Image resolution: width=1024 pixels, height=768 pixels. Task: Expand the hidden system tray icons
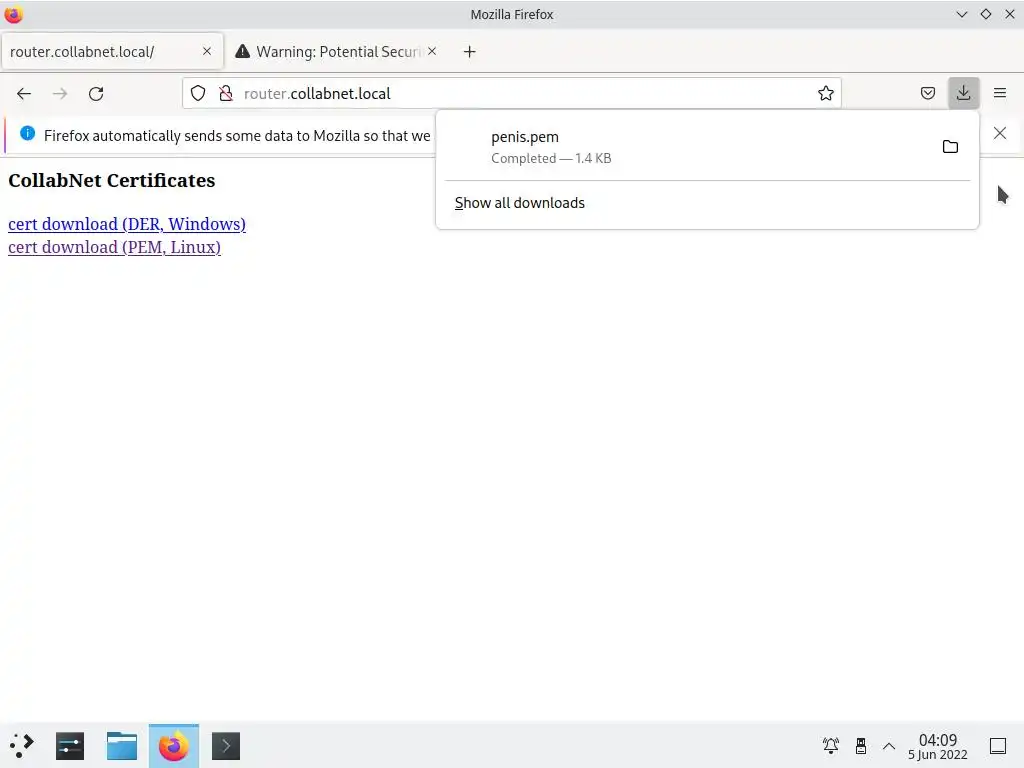[889, 746]
